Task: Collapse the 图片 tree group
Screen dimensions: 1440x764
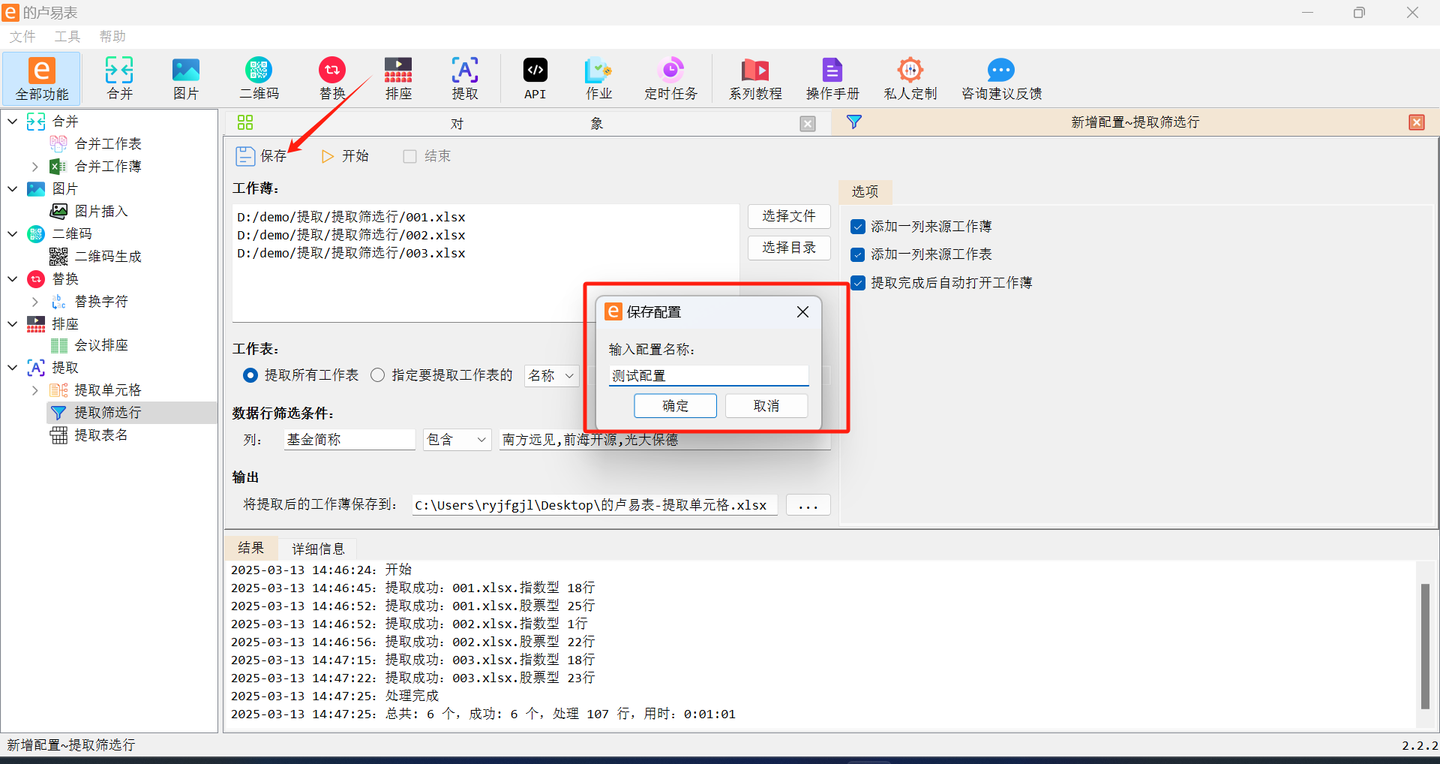Action: (13, 188)
